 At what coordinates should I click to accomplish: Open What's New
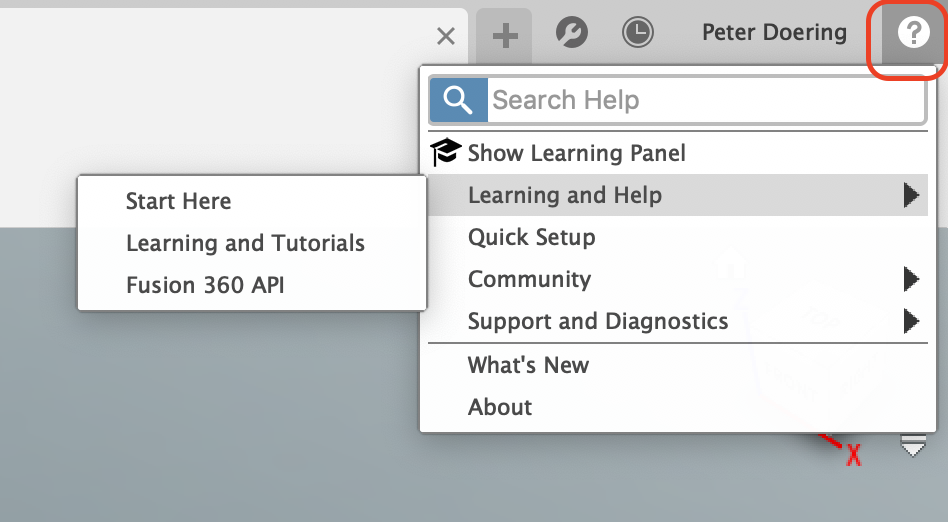click(x=678, y=365)
